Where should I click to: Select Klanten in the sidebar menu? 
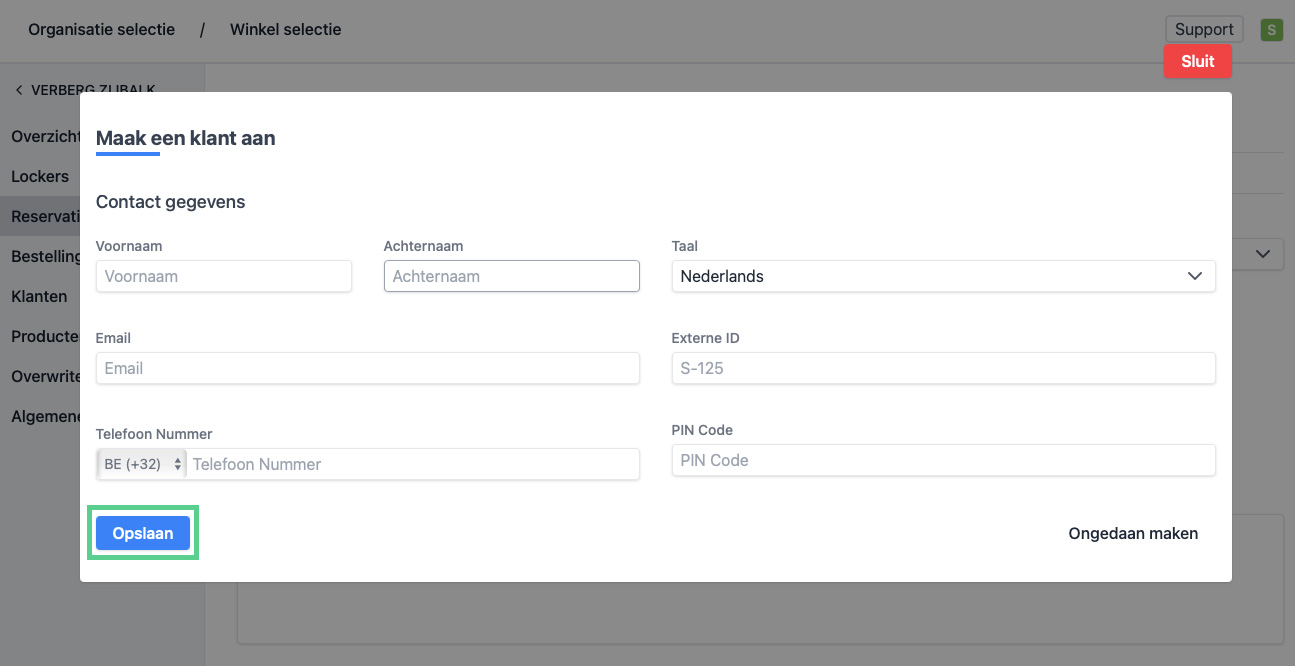tap(39, 296)
